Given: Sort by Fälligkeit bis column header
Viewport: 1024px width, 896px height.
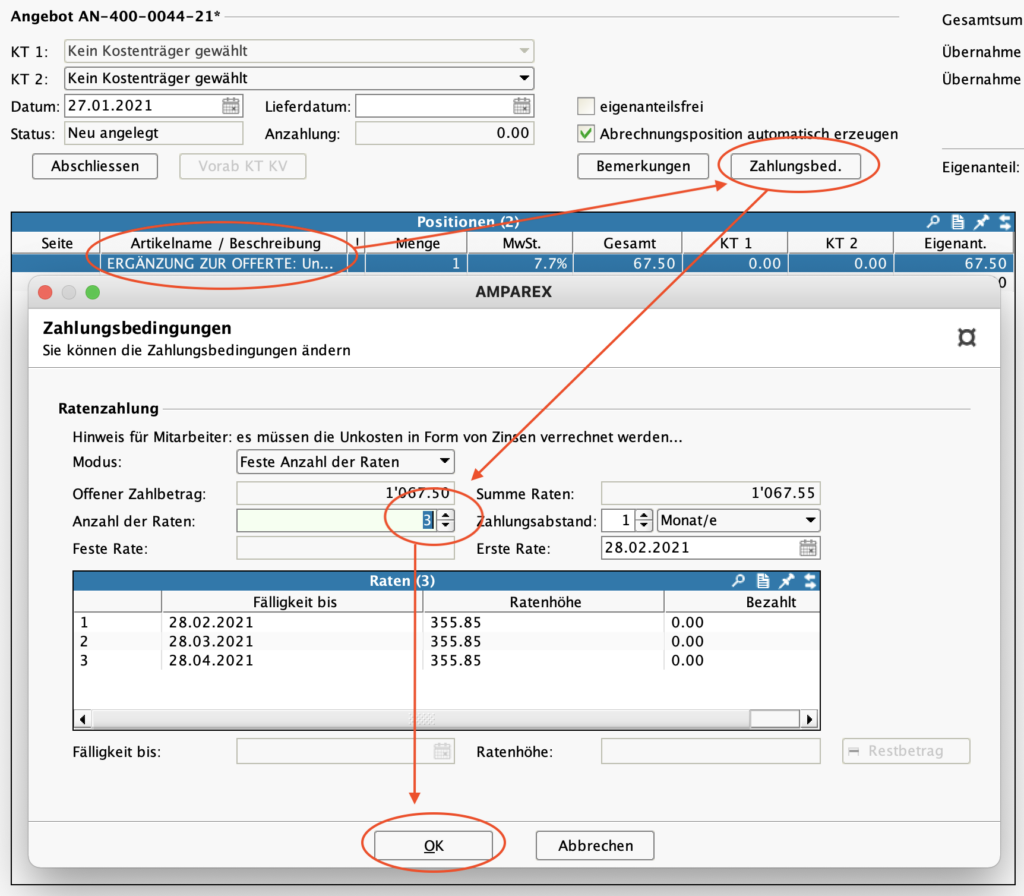Looking at the screenshot, I should pos(291,602).
